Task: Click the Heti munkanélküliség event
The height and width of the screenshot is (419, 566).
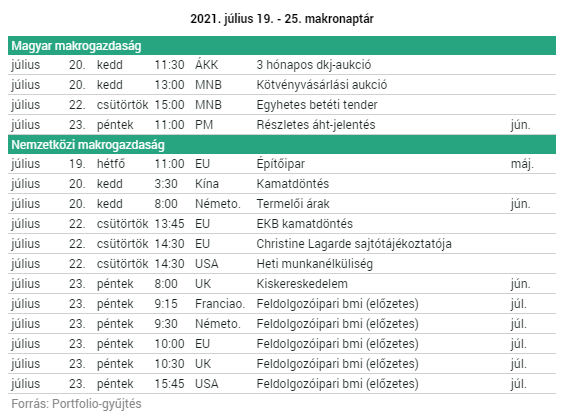Action: [x=314, y=264]
